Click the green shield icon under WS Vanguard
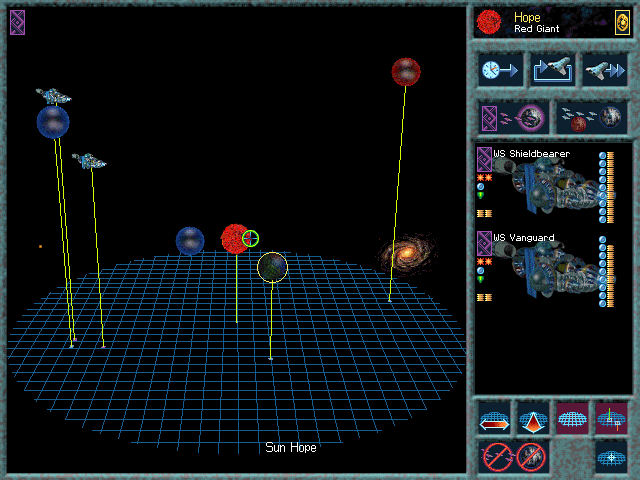The width and height of the screenshot is (640, 480). [x=480, y=279]
